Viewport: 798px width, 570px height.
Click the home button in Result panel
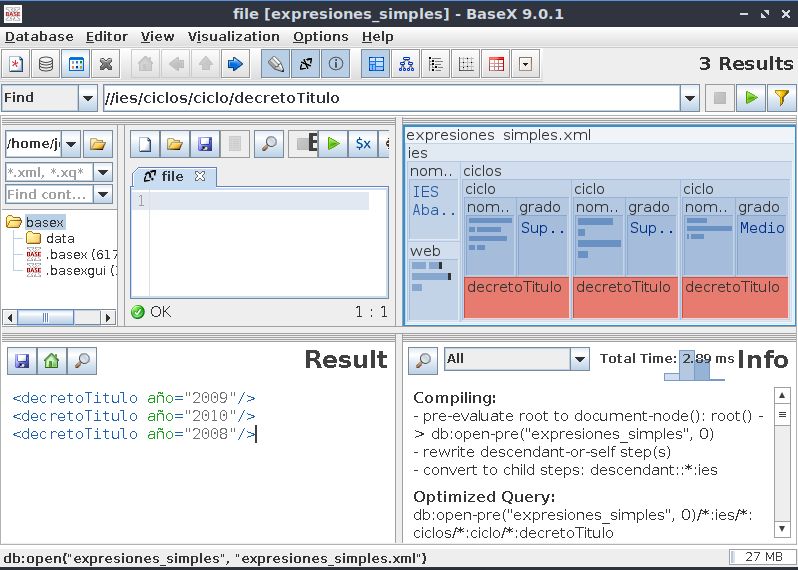coord(51,360)
